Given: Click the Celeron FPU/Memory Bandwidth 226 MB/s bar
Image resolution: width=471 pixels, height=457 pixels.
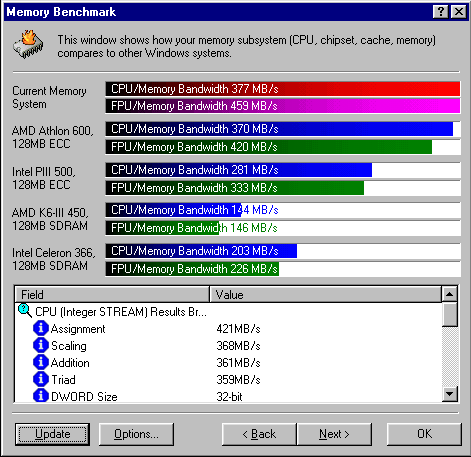Looking at the screenshot, I should click(x=283, y=269).
